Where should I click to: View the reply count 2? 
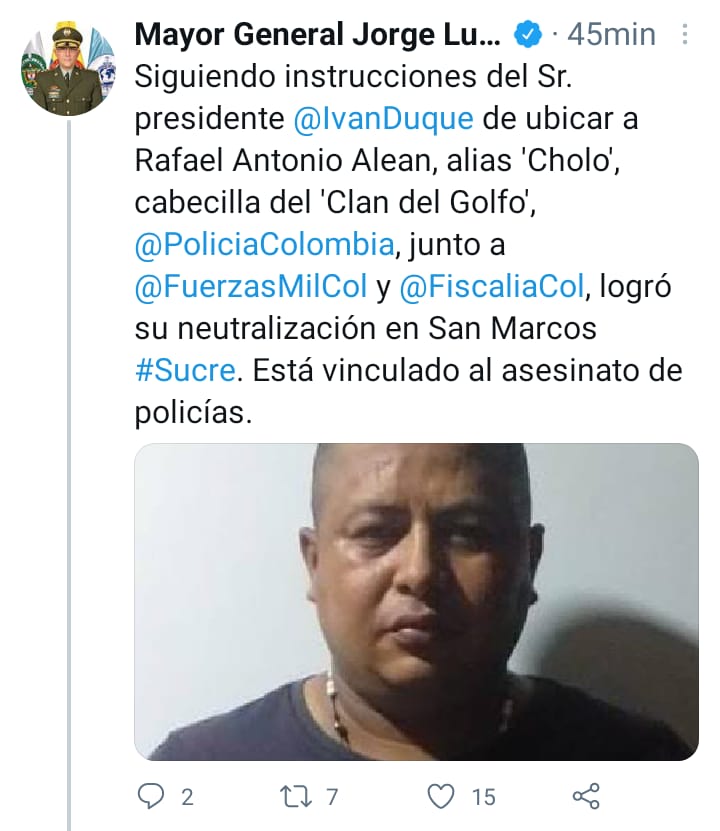[188, 797]
